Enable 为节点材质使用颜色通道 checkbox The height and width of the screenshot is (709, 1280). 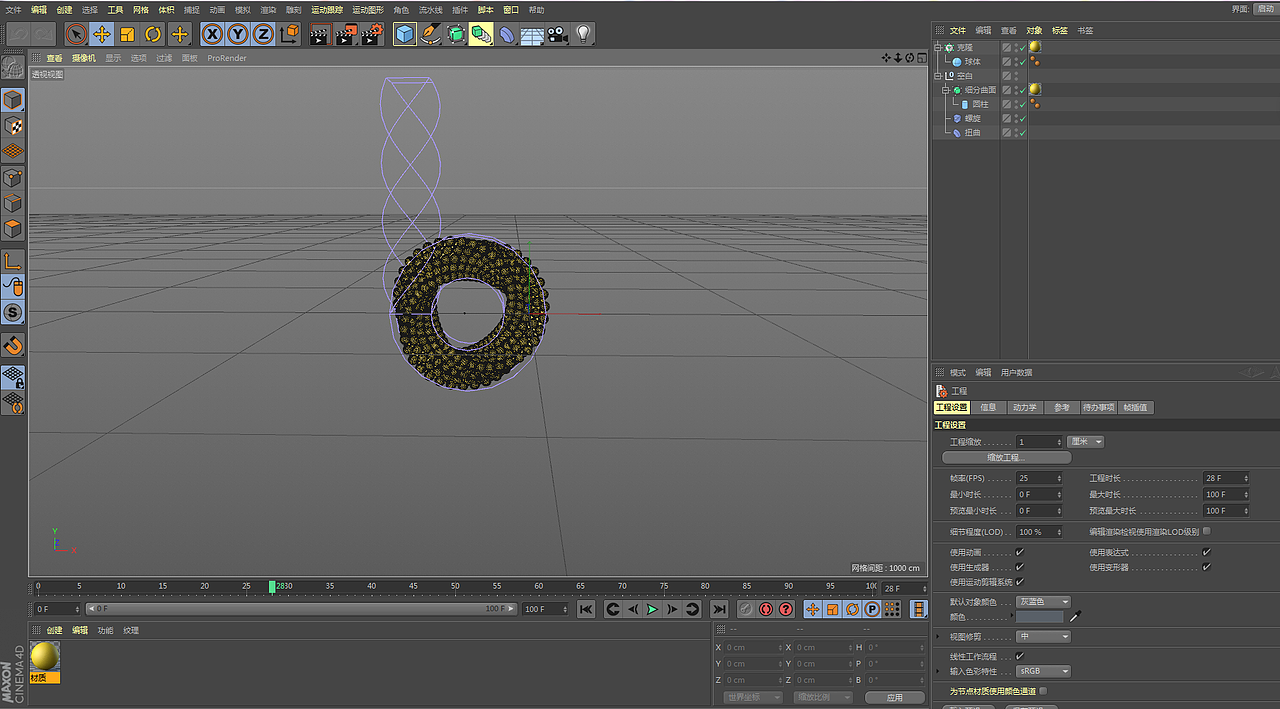tap(1044, 691)
